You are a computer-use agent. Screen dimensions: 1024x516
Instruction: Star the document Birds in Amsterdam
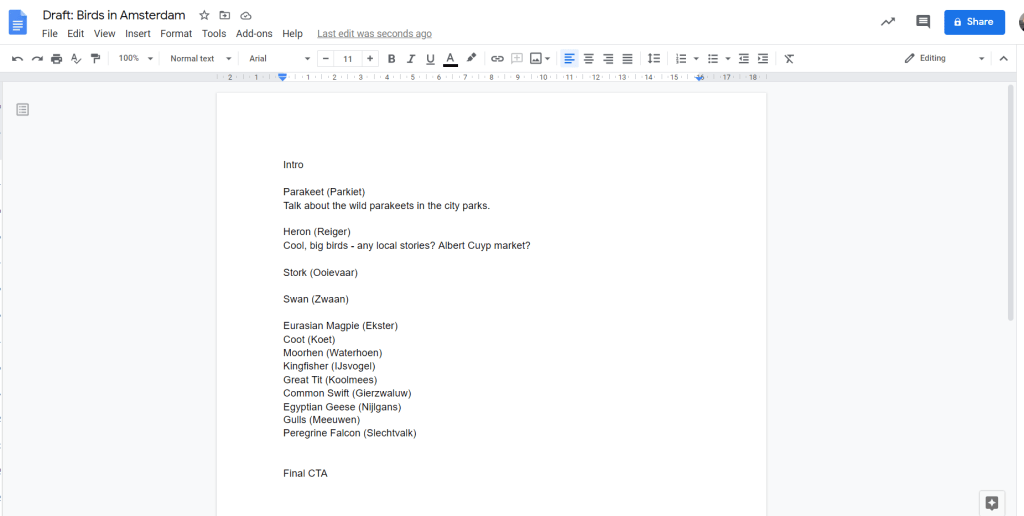[x=204, y=16]
